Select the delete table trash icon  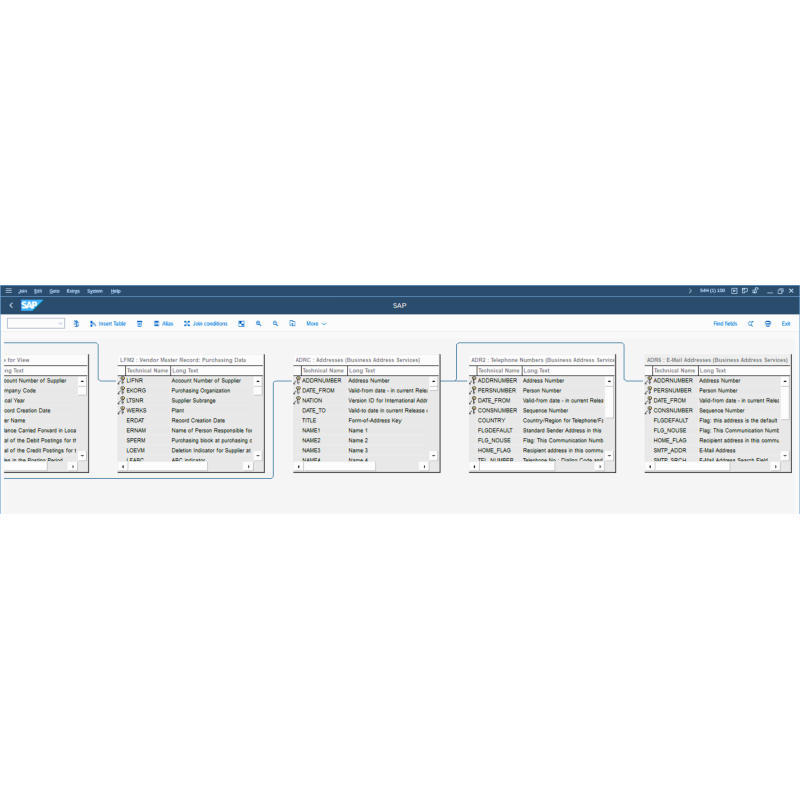tap(140, 323)
